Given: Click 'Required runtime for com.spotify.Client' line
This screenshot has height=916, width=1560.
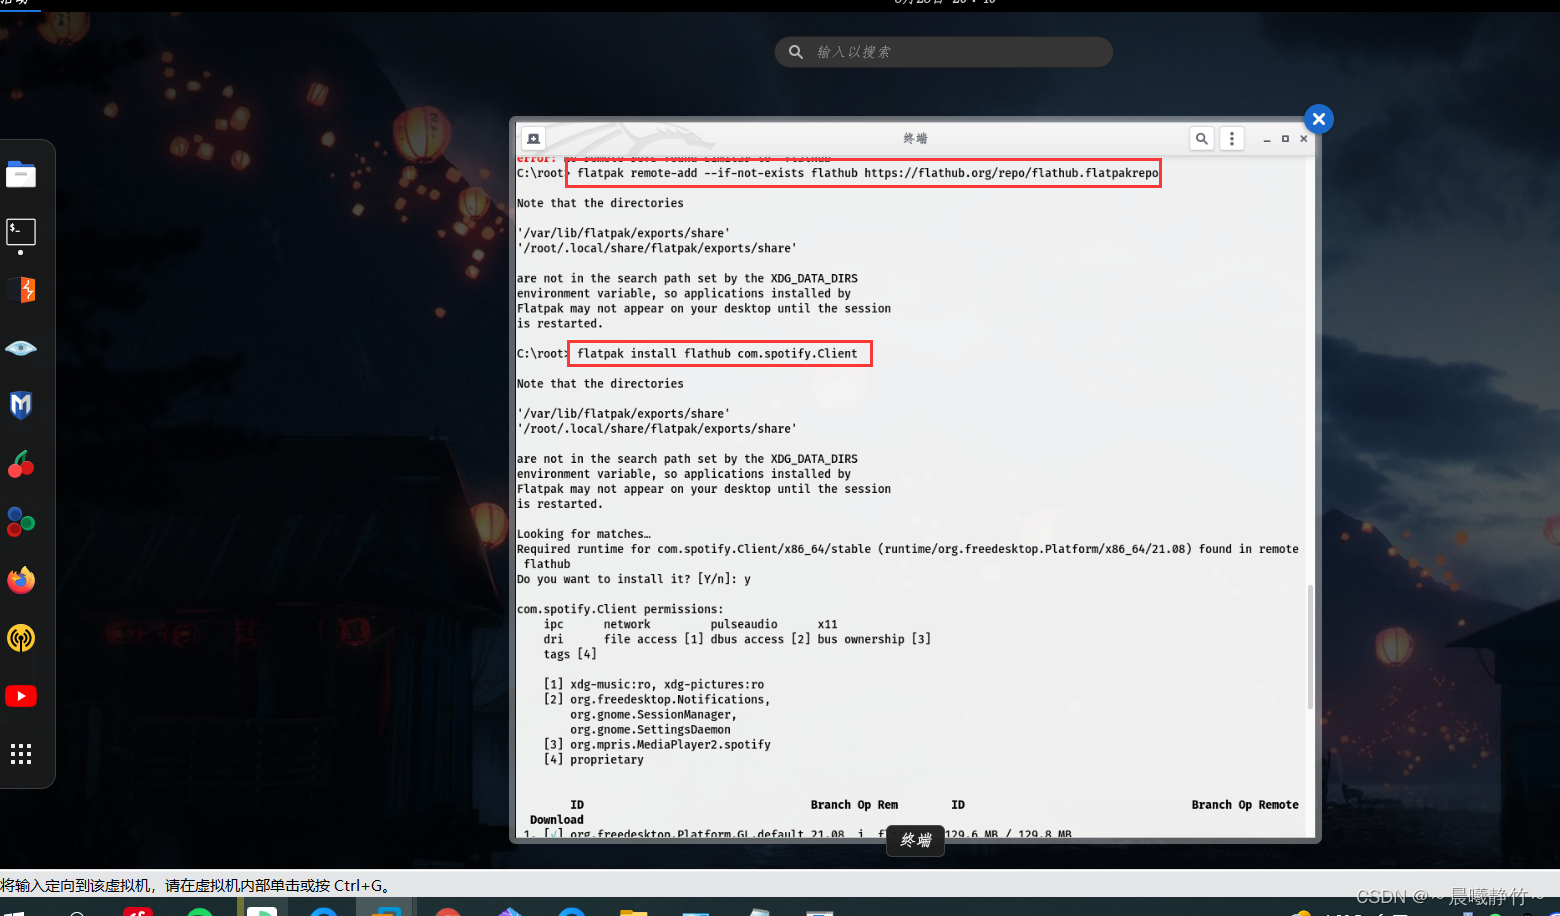Looking at the screenshot, I should click(908, 549).
